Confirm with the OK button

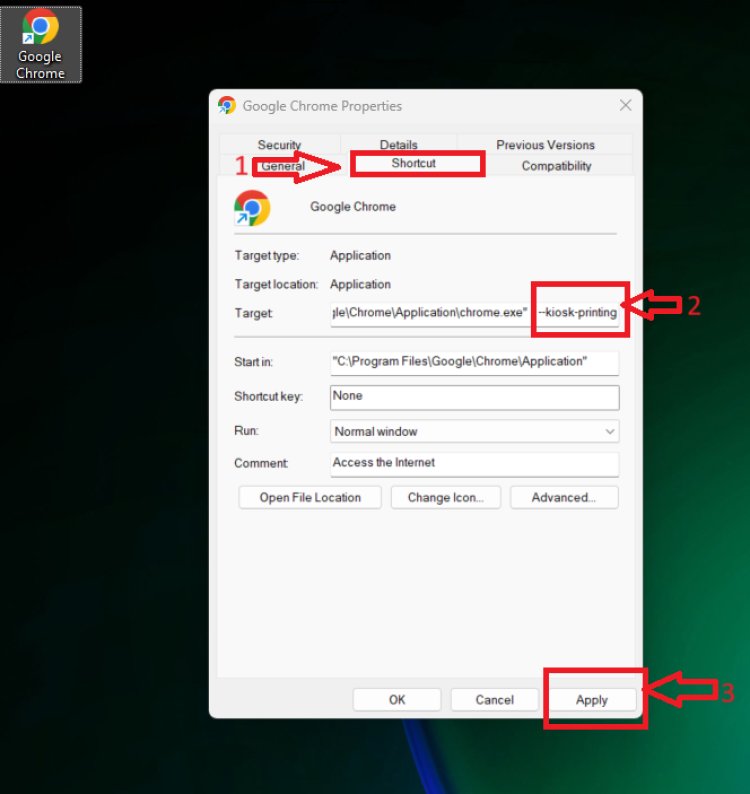397,700
